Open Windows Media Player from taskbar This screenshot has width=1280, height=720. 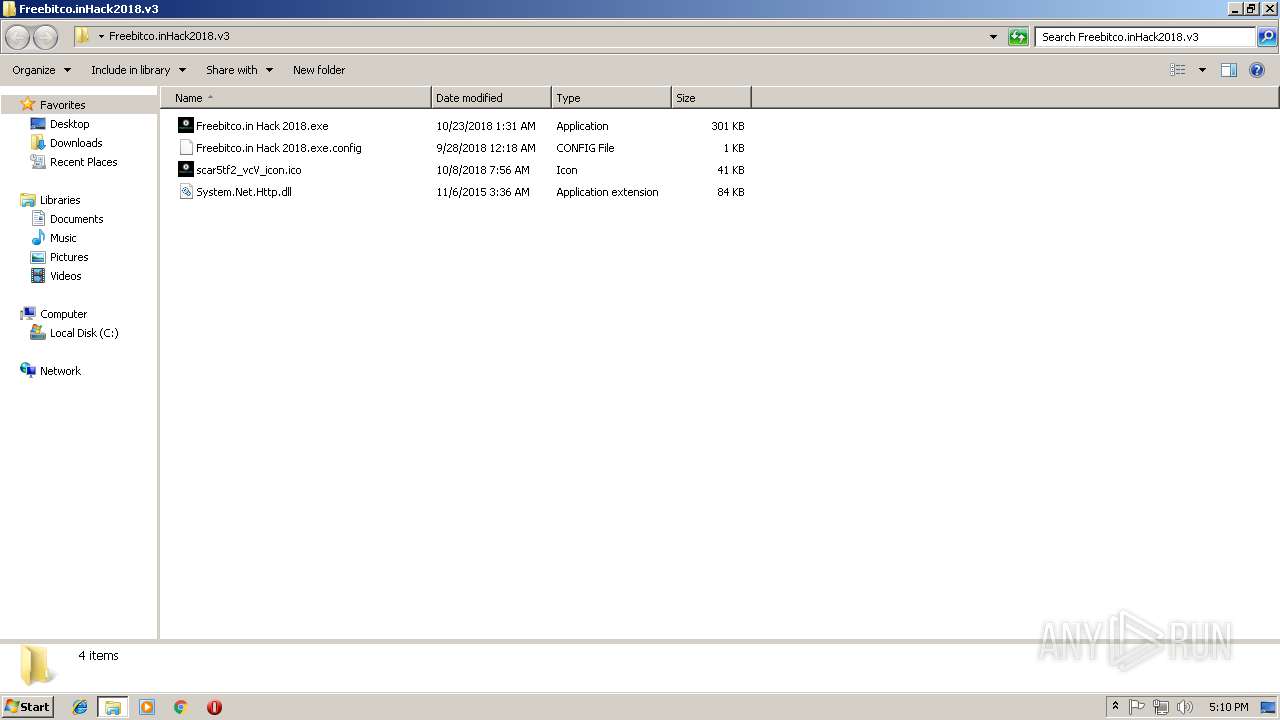pyautogui.click(x=147, y=707)
